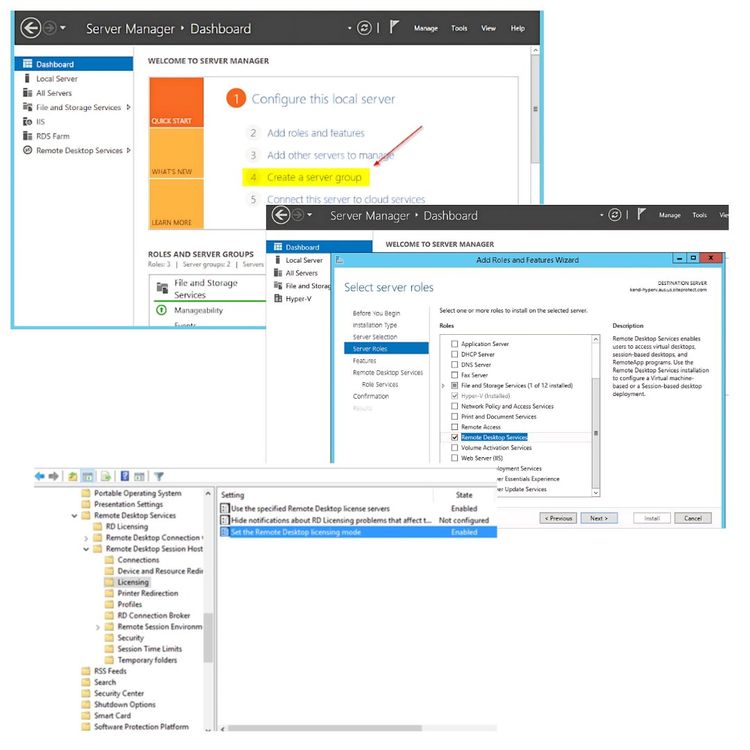The height and width of the screenshot is (750, 750).
Task: Click 'Create a server group' link
Action: (314, 177)
